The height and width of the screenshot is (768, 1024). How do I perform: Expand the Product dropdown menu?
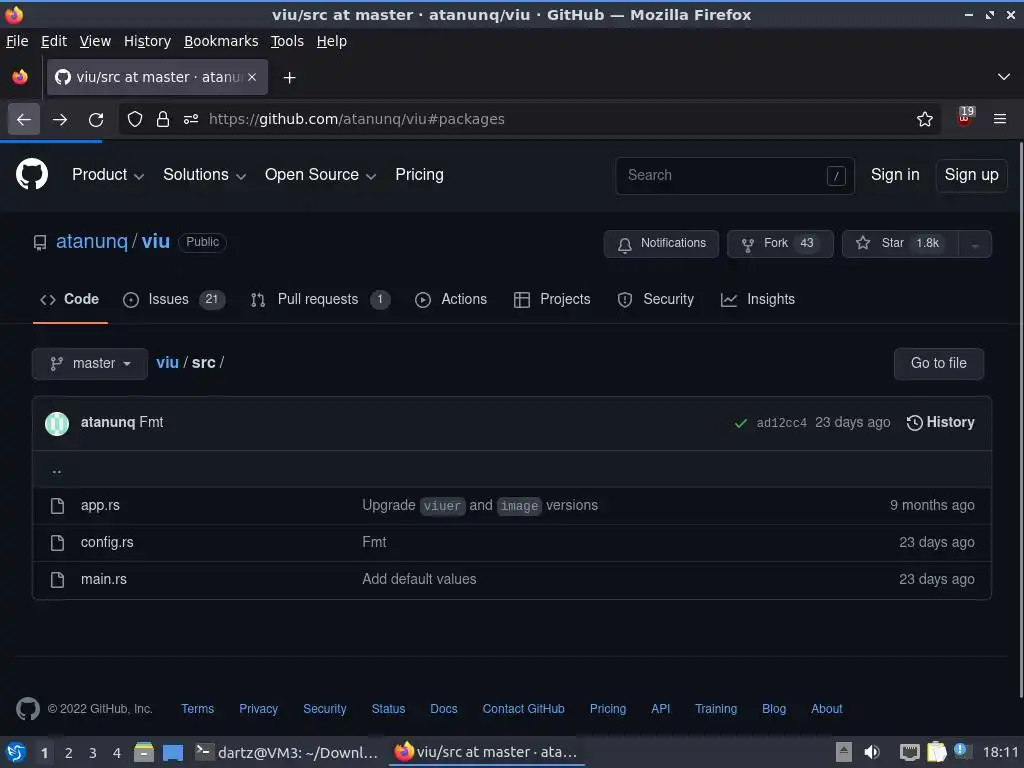pyautogui.click(x=108, y=175)
